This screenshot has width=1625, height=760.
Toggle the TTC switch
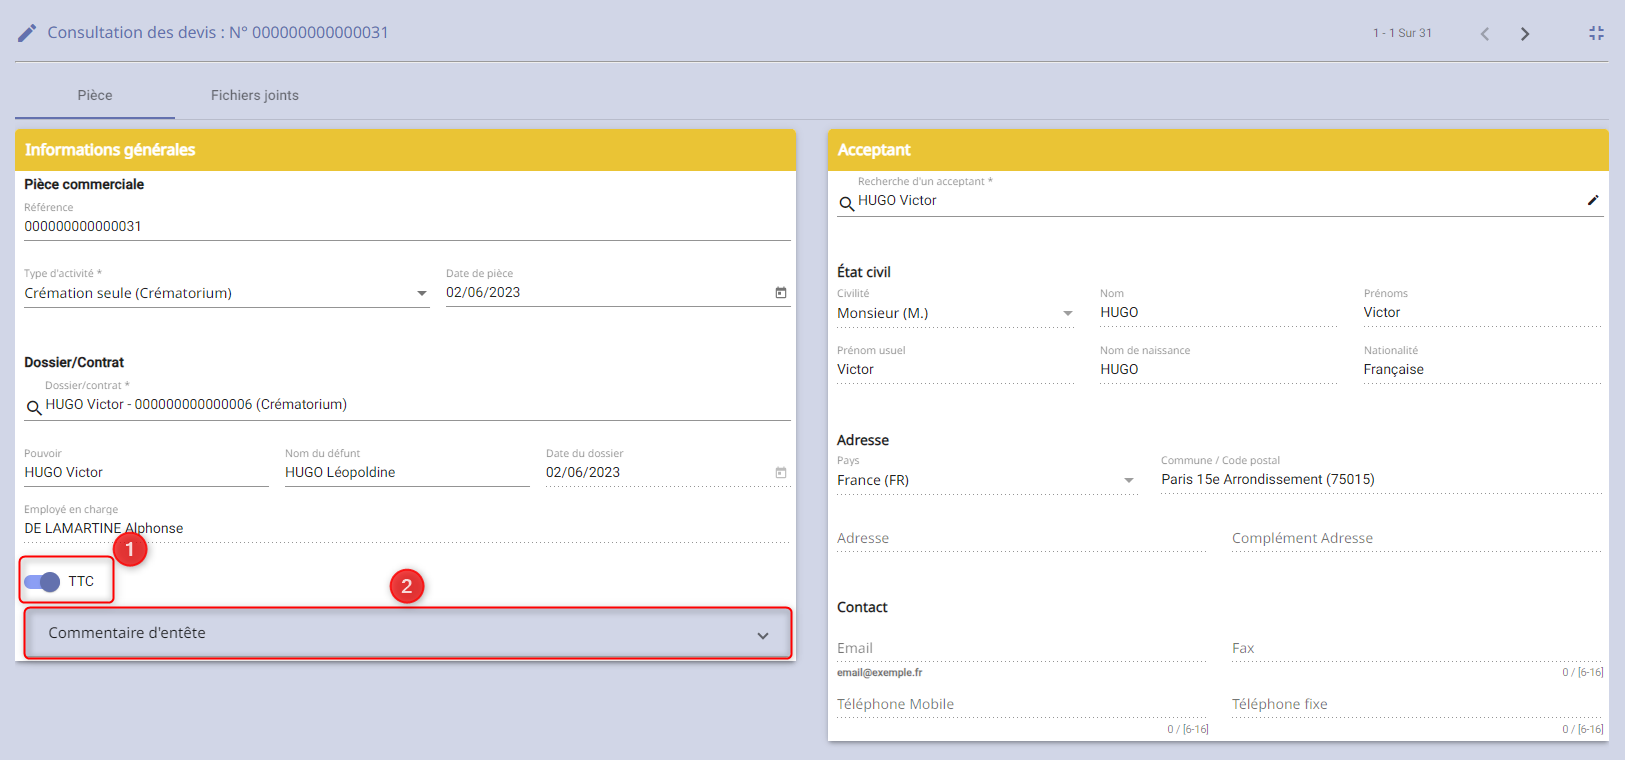(x=42, y=582)
